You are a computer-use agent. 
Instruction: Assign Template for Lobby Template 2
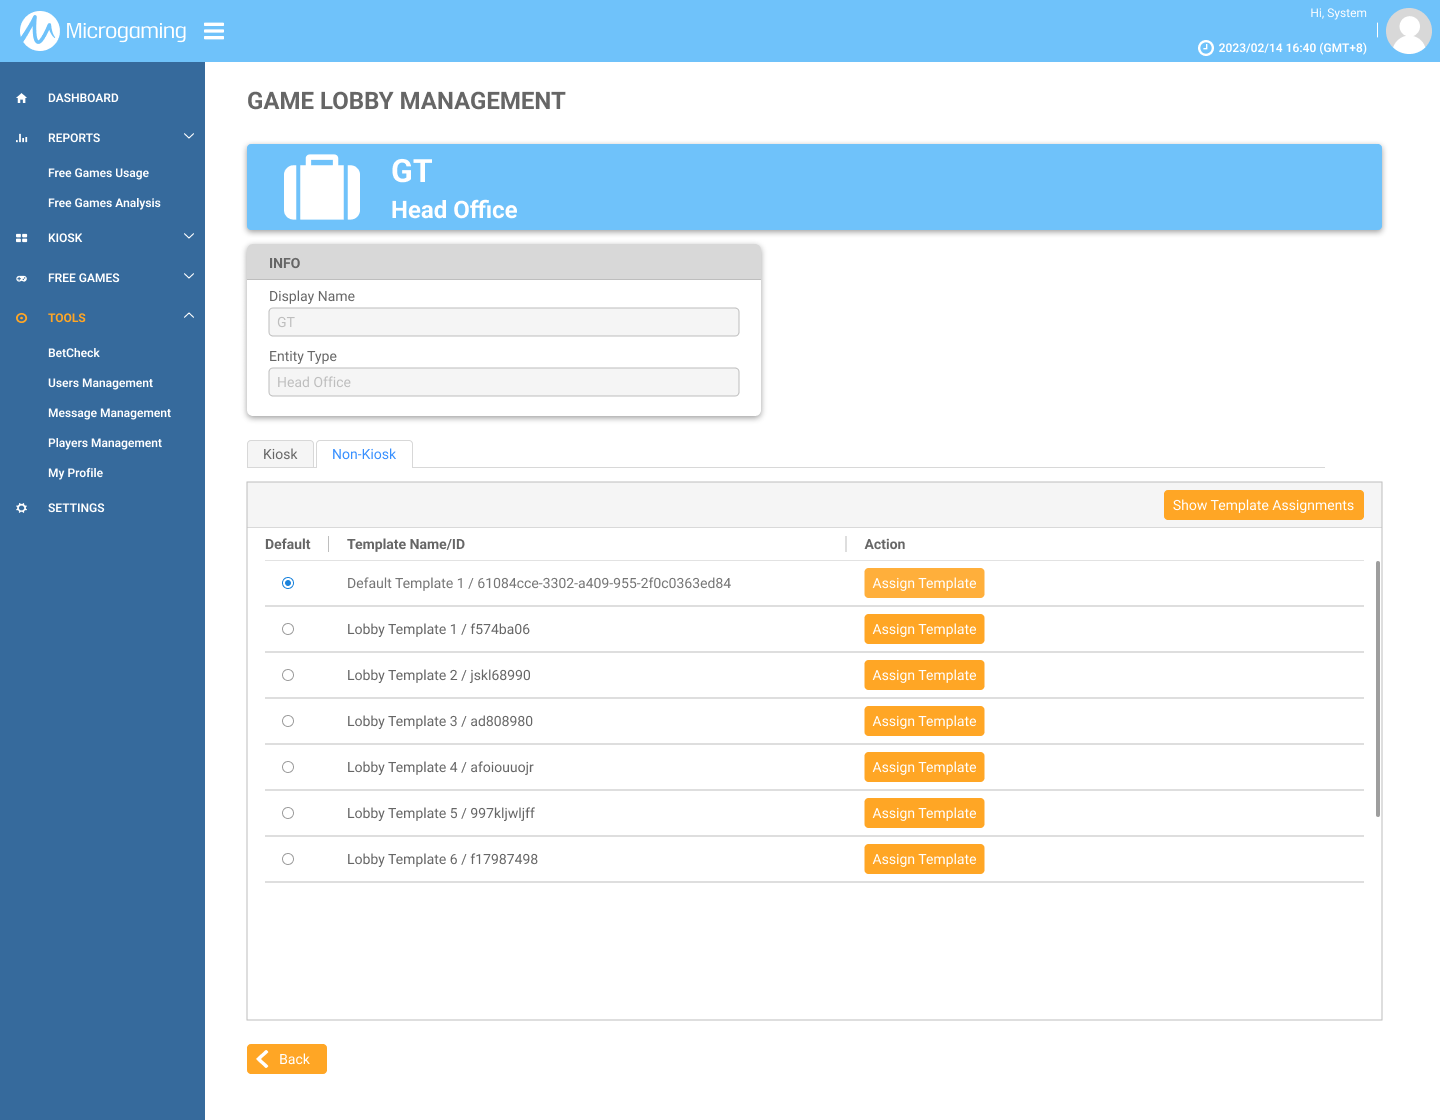pos(924,675)
